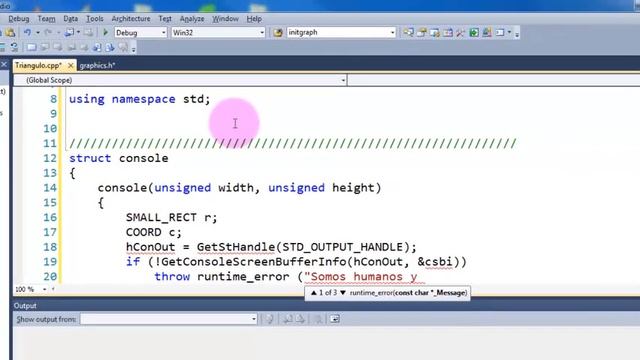This screenshot has width=640, height=360.
Task: Click the Navigate Backward icon in toolbar
Action: (x=69, y=32)
